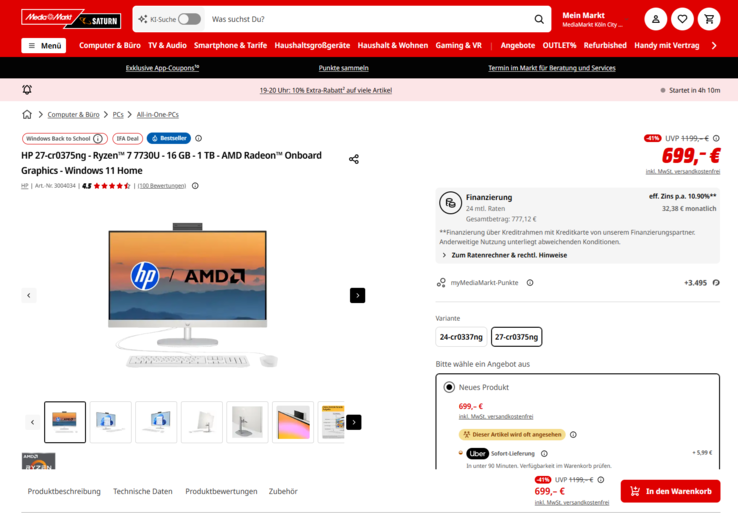
Task: Open Haushalt & Wohnen category
Action: [x=393, y=46]
